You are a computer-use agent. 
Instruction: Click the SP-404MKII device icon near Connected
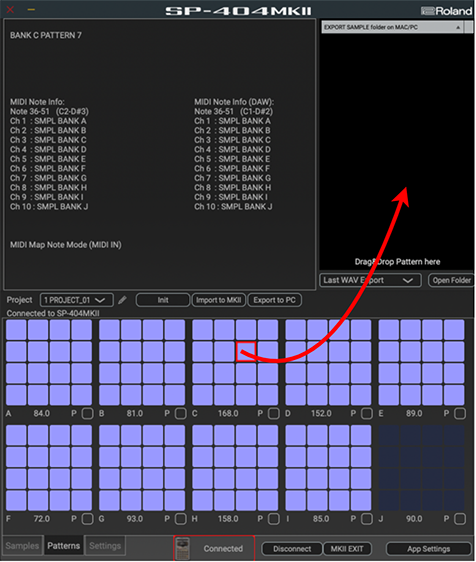[183, 548]
